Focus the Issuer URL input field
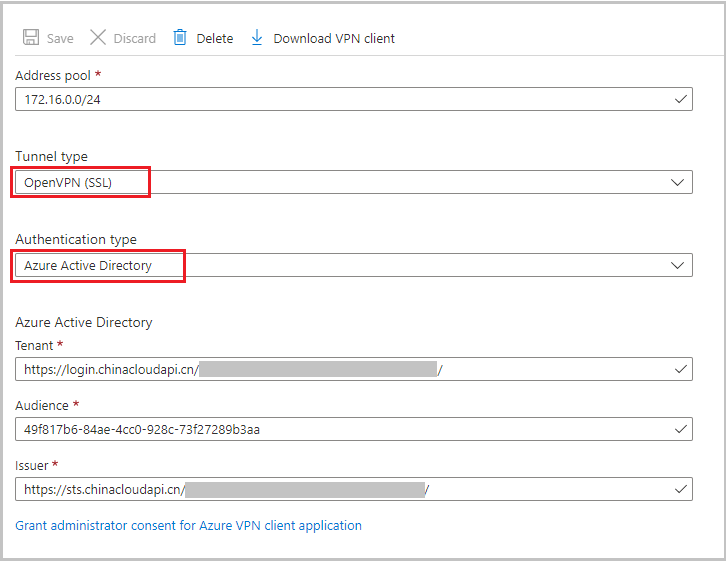 coord(354,489)
